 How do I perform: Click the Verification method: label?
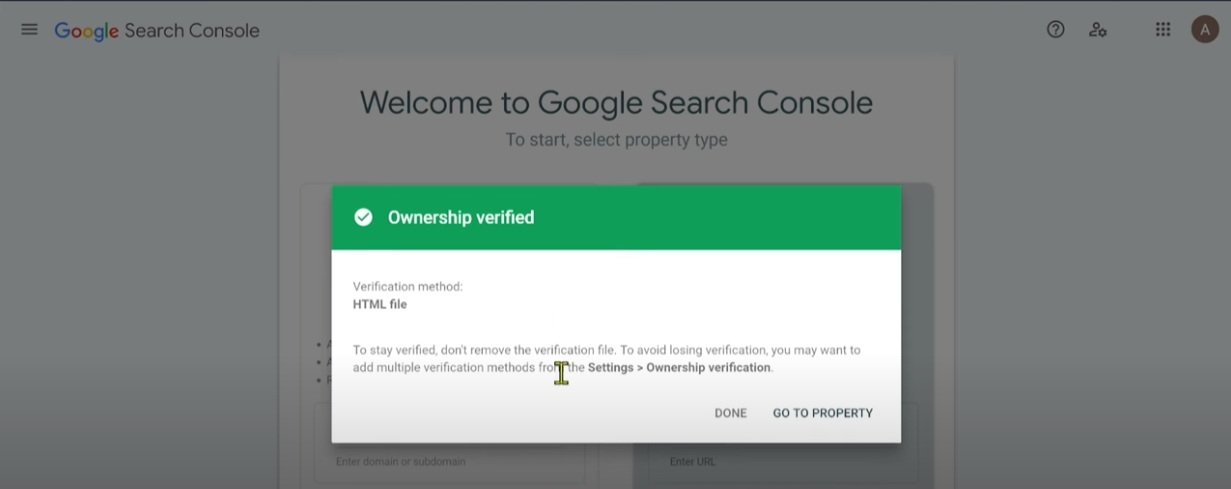pyautogui.click(x=408, y=287)
